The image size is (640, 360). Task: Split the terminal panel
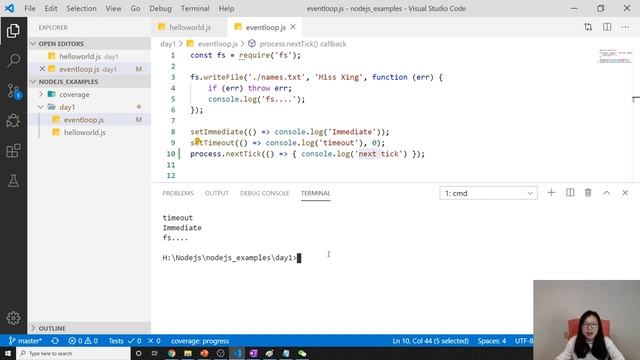(570, 193)
